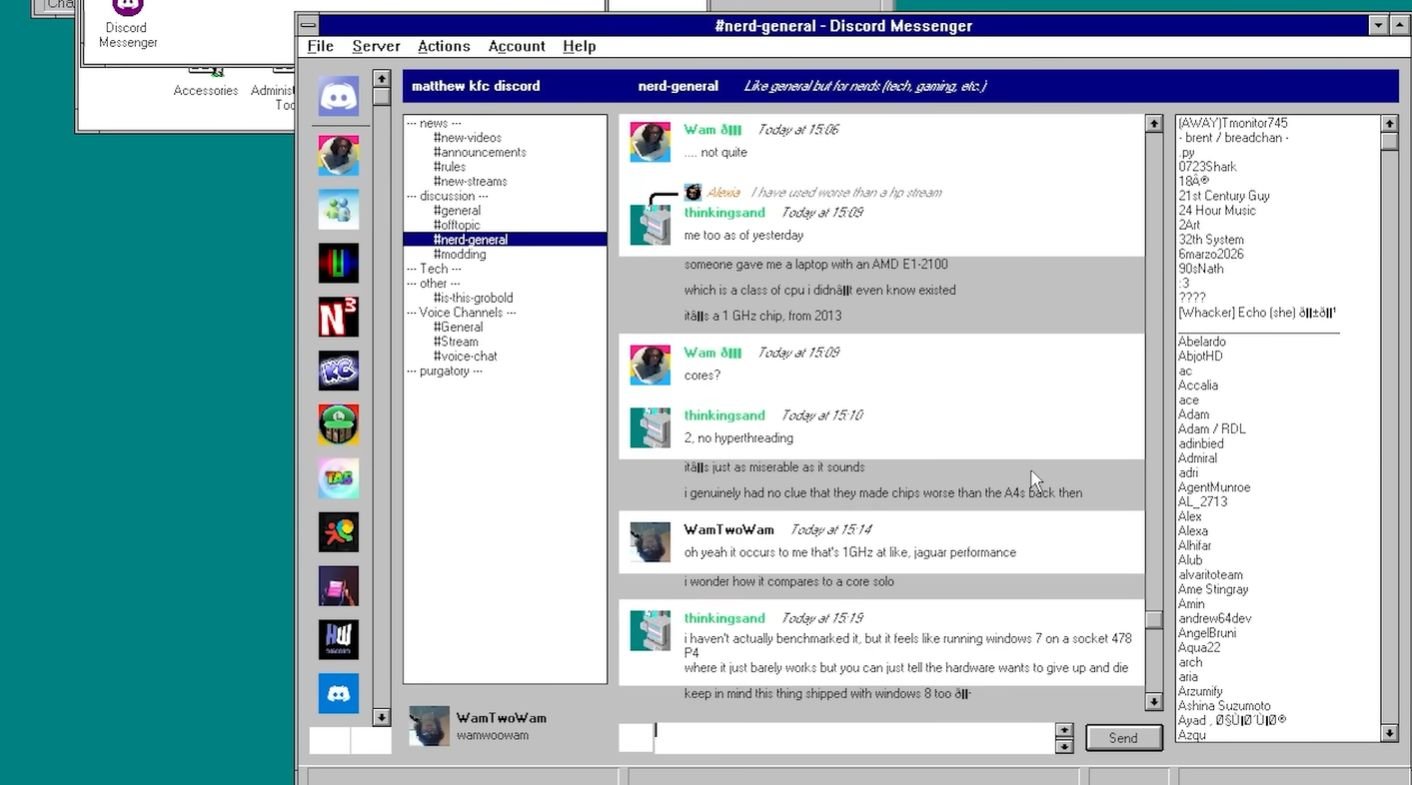1412x785 pixels.
Task: Open the Server menu
Action: click(x=375, y=46)
